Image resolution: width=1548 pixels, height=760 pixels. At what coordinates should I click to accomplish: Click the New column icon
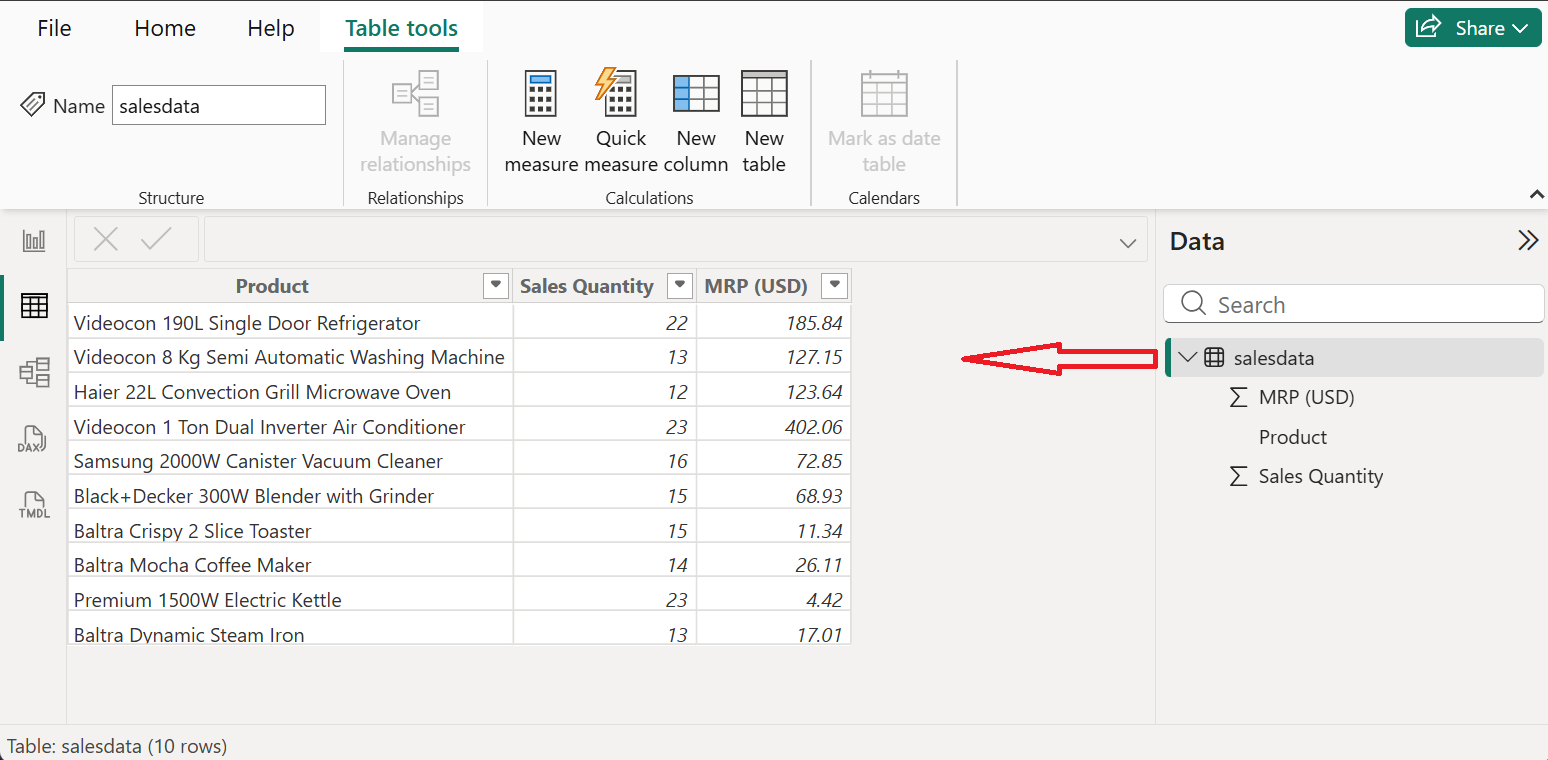tap(696, 95)
